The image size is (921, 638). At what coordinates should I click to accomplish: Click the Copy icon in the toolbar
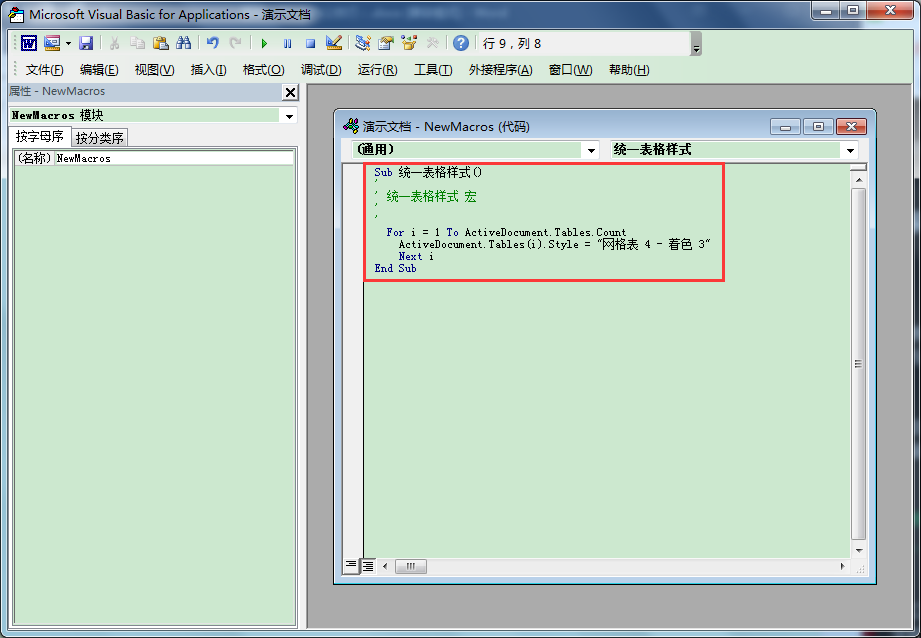(137, 43)
